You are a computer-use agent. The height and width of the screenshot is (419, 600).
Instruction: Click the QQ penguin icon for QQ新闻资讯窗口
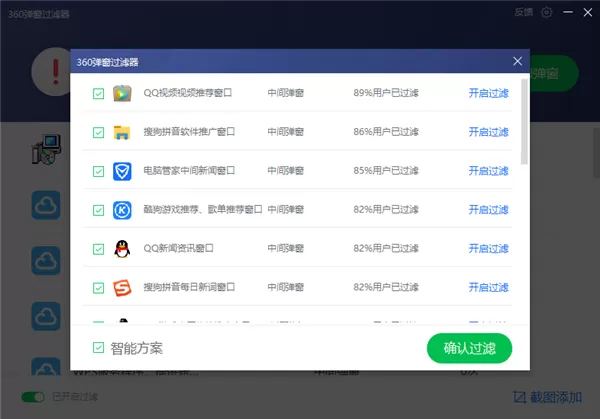pos(122,249)
